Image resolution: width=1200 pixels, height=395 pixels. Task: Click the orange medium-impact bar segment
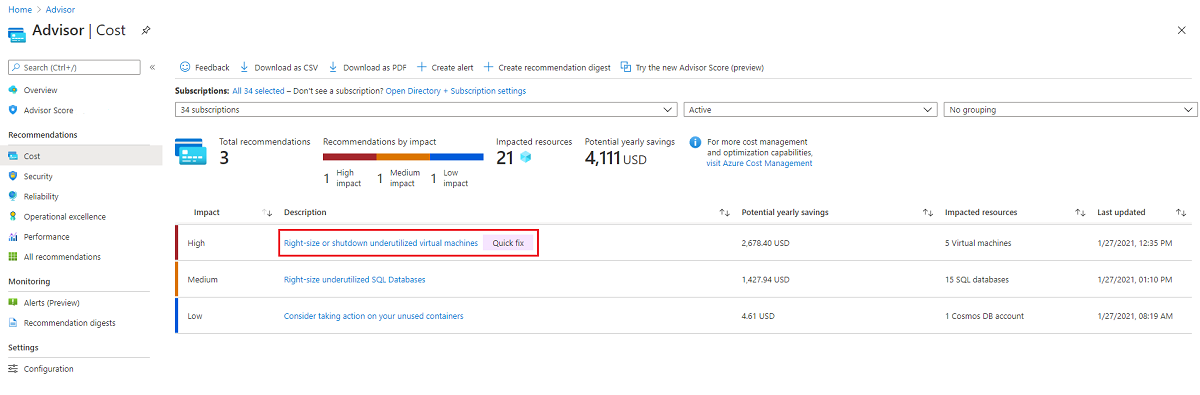coord(403,157)
